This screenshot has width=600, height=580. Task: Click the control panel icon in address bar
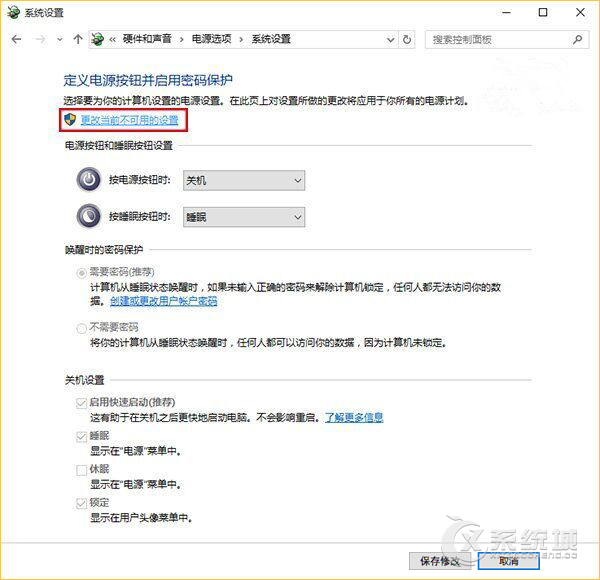click(x=98, y=39)
